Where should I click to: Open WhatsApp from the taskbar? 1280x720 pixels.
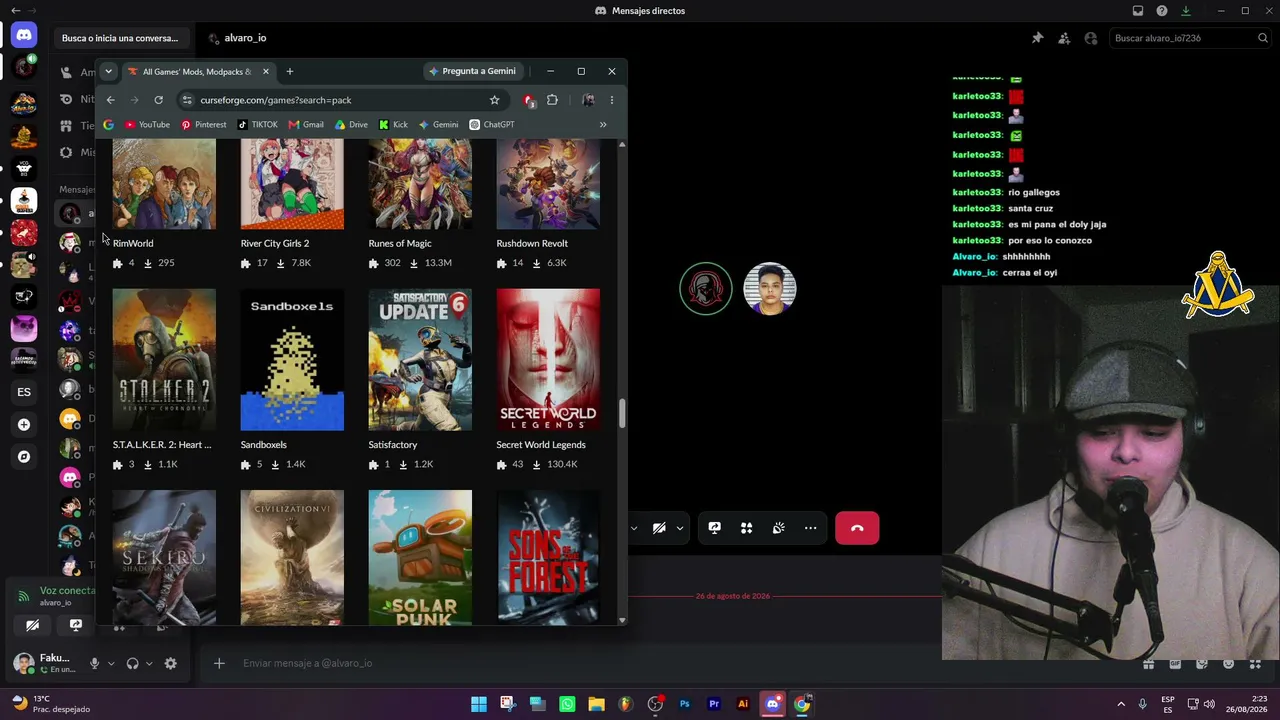point(567,704)
